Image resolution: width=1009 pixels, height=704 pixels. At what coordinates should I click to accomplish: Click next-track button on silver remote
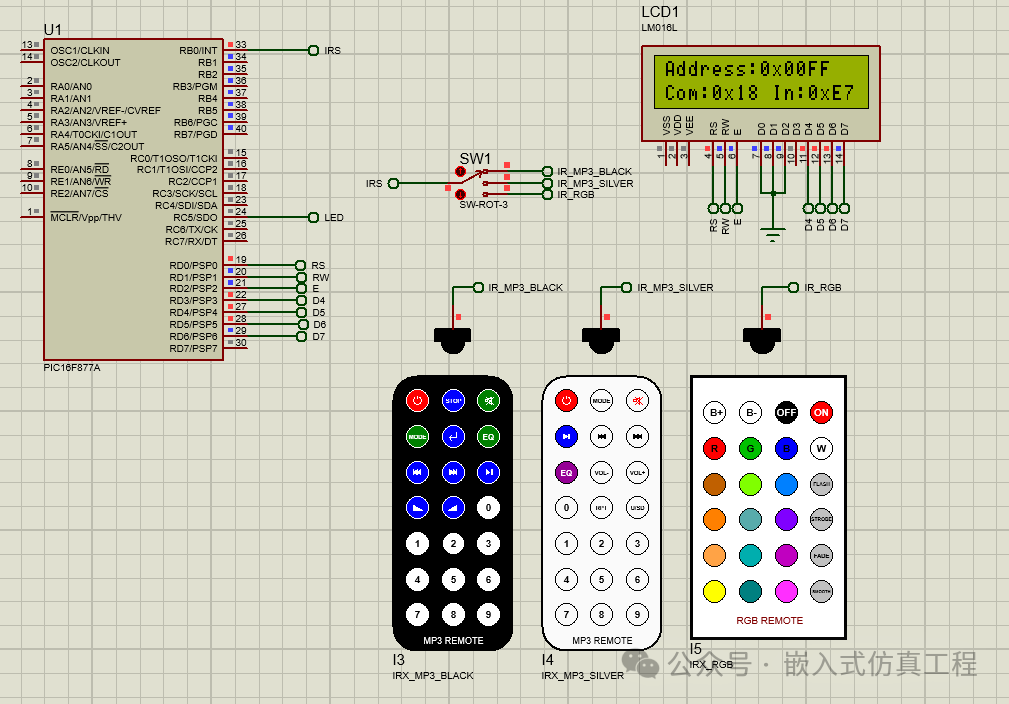coord(638,436)
